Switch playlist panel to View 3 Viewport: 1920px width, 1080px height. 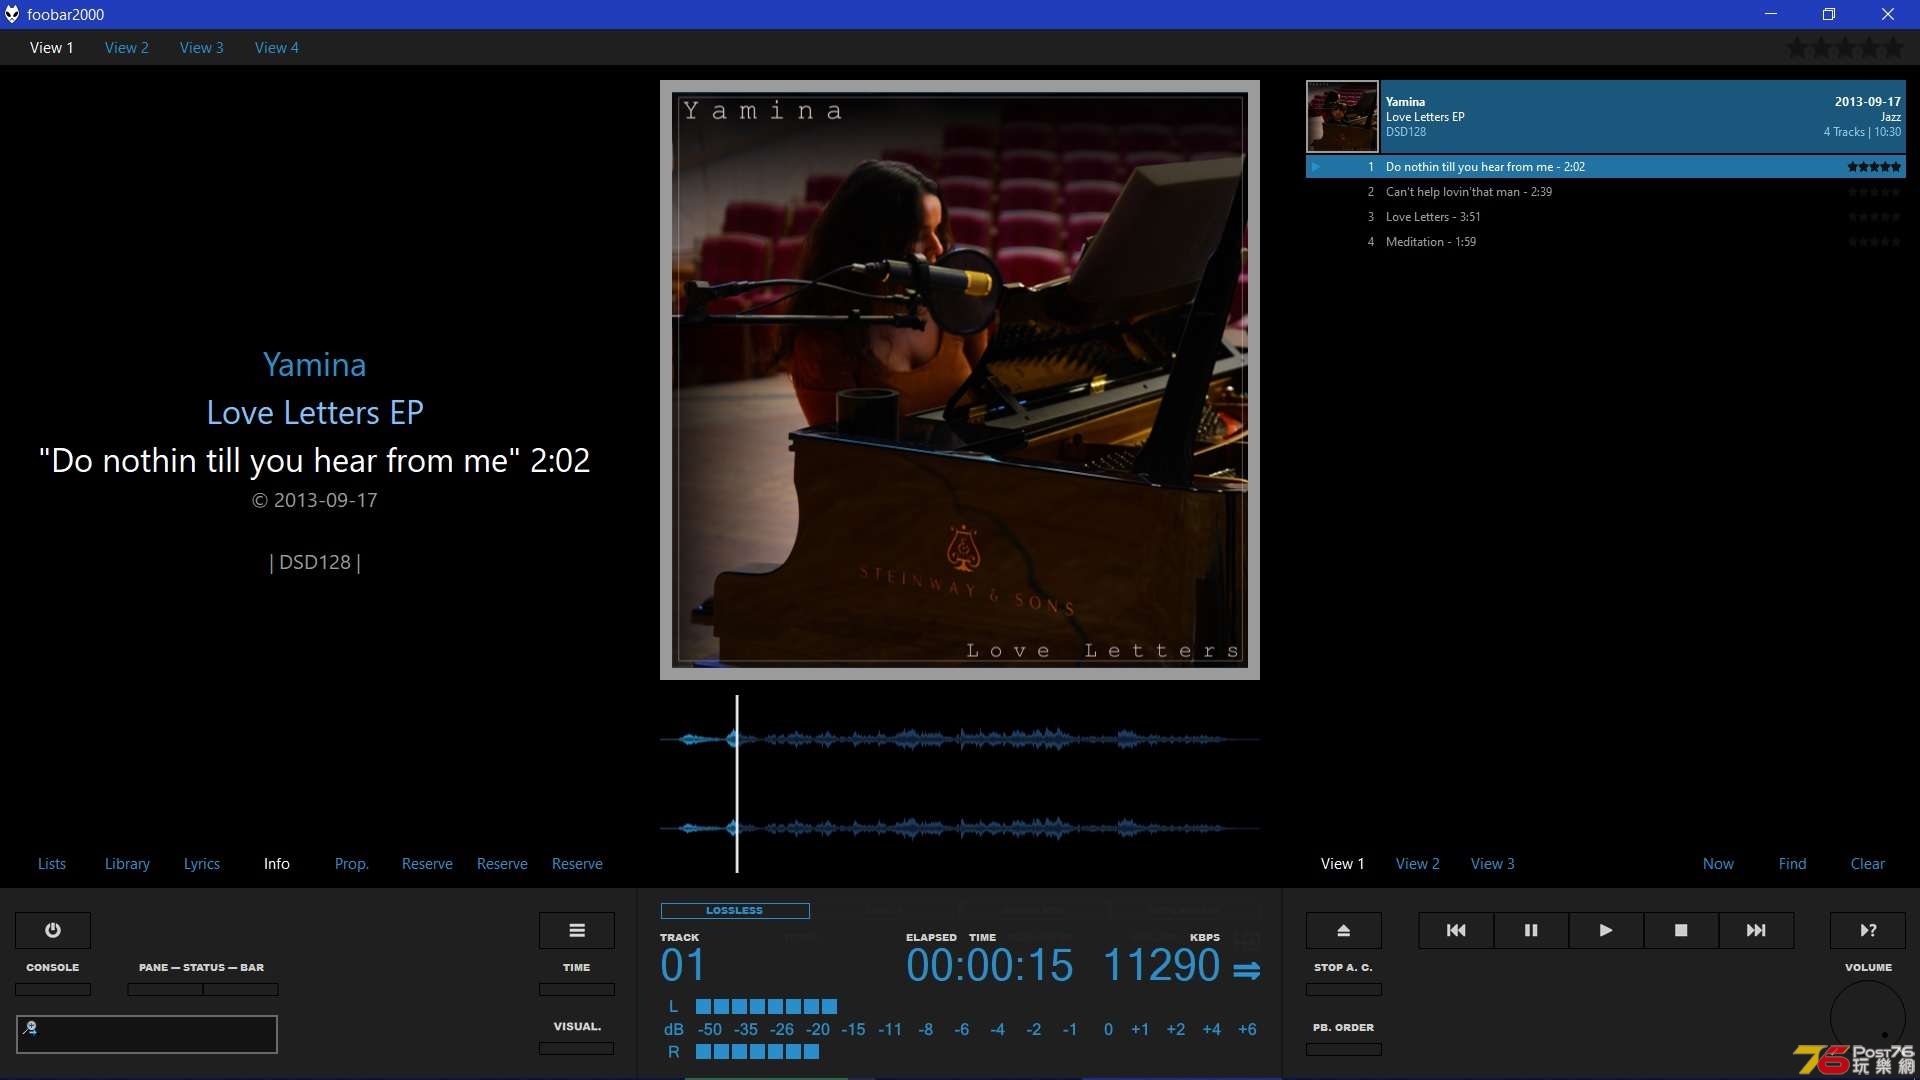[1493, 864]
